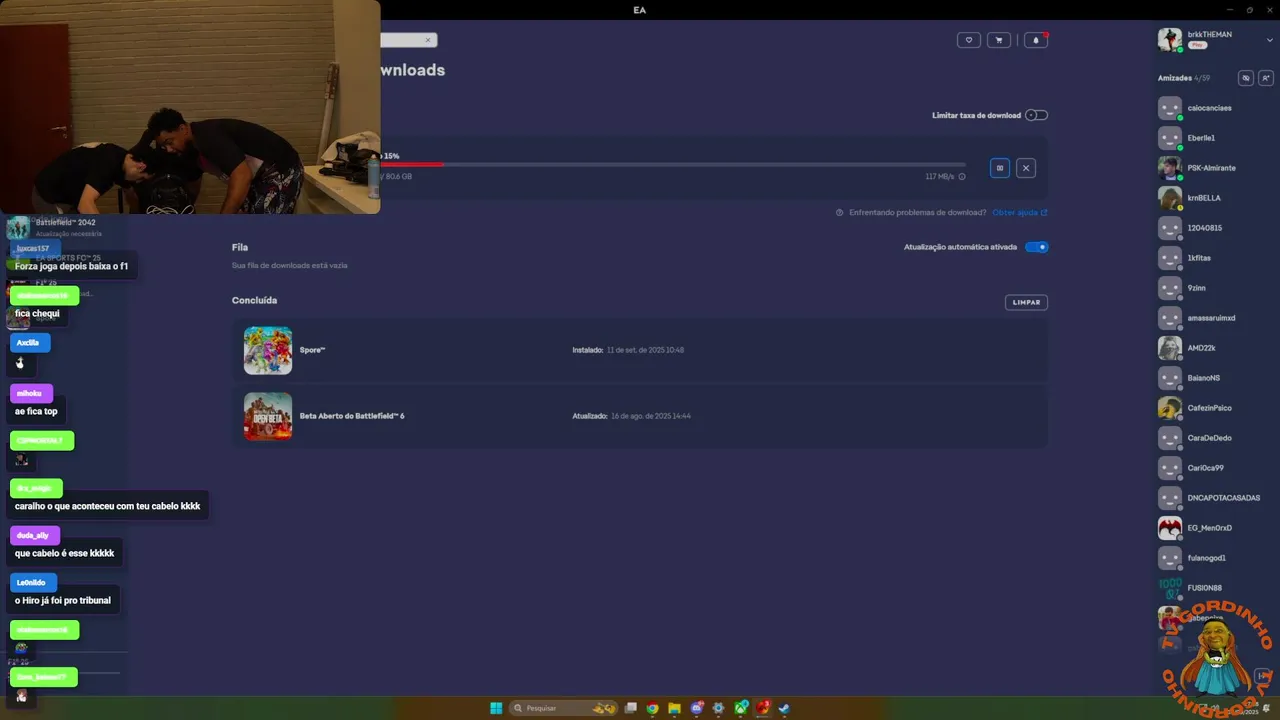The image size is (1280, 720).
Task: Click EG_Men0rxD friend avatar
Action: tap(1170, 528)
